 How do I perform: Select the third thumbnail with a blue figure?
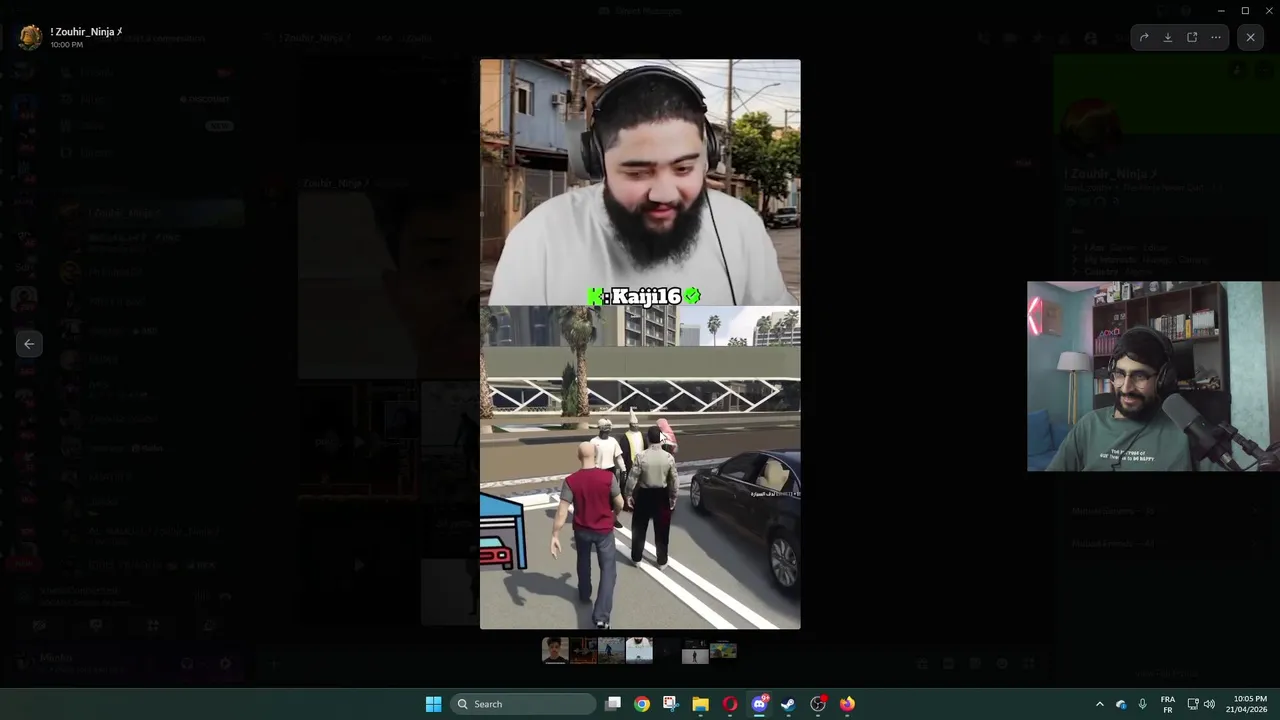point(611,651)
